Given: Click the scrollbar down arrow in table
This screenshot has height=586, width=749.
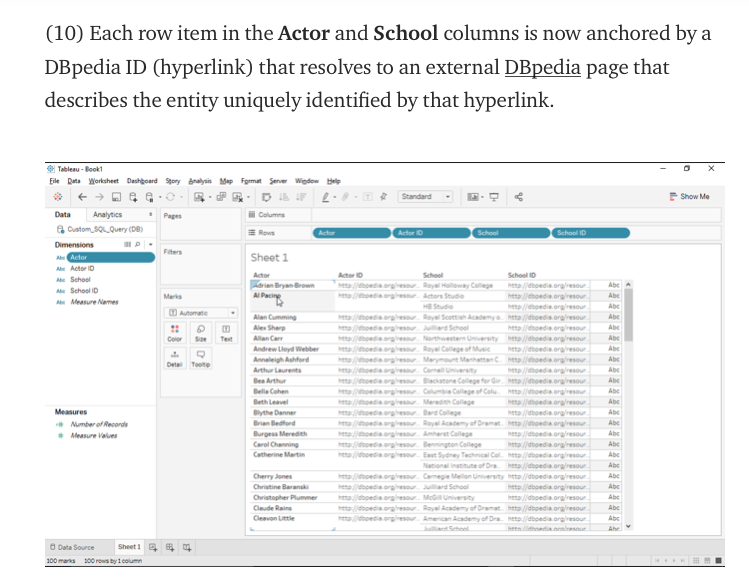Looking at the screenshot, I should [628, 526].
